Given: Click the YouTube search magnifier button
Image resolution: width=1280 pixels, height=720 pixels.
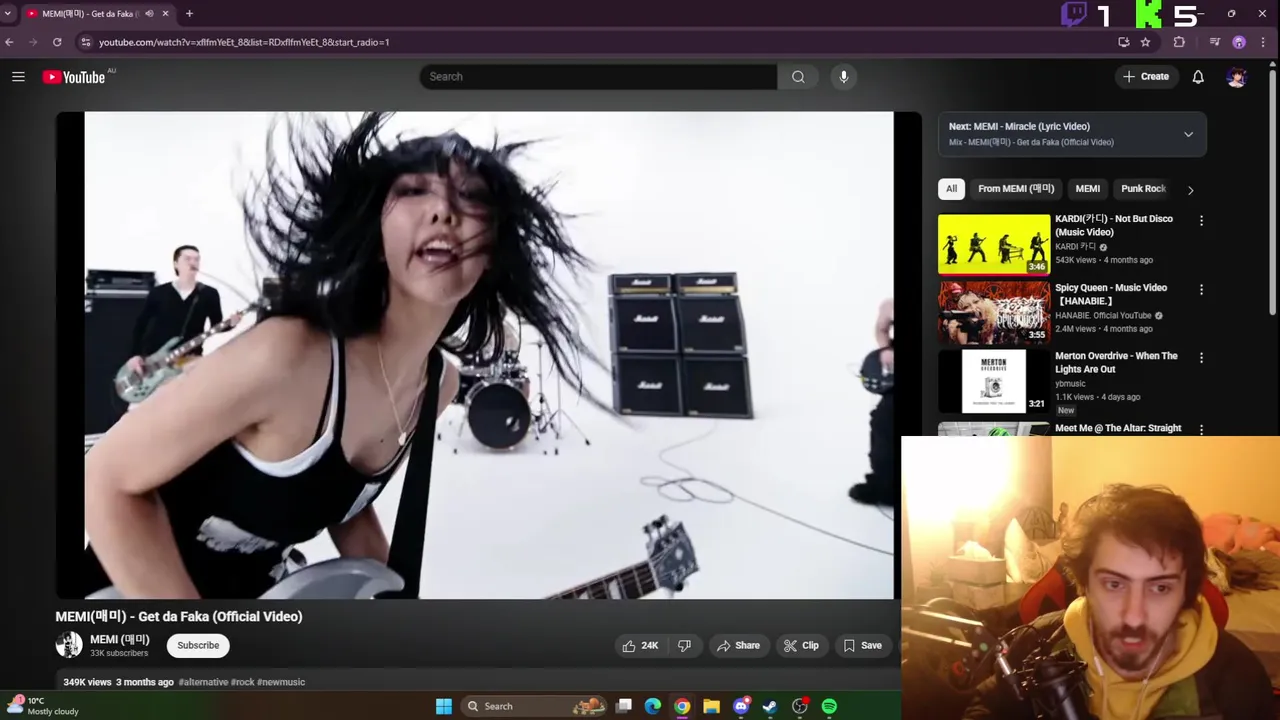Looking at the screenshot, I should pos(798,76).
